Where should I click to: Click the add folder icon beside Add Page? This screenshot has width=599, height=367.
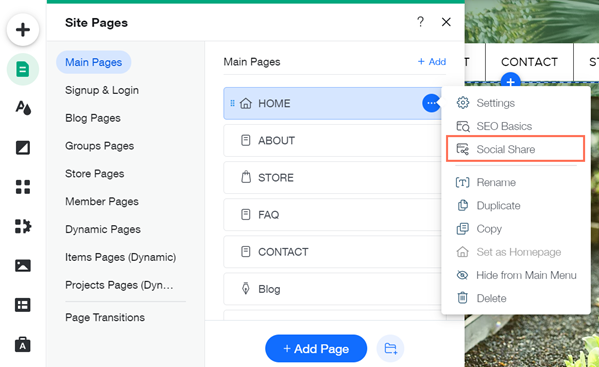pos(390,348)
